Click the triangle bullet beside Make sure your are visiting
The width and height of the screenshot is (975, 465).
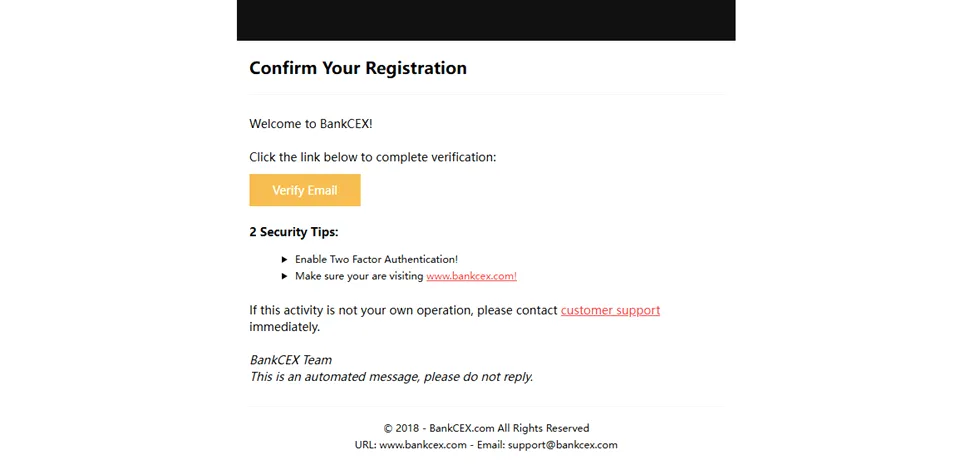pyautogui.click(x=285, y=276)
